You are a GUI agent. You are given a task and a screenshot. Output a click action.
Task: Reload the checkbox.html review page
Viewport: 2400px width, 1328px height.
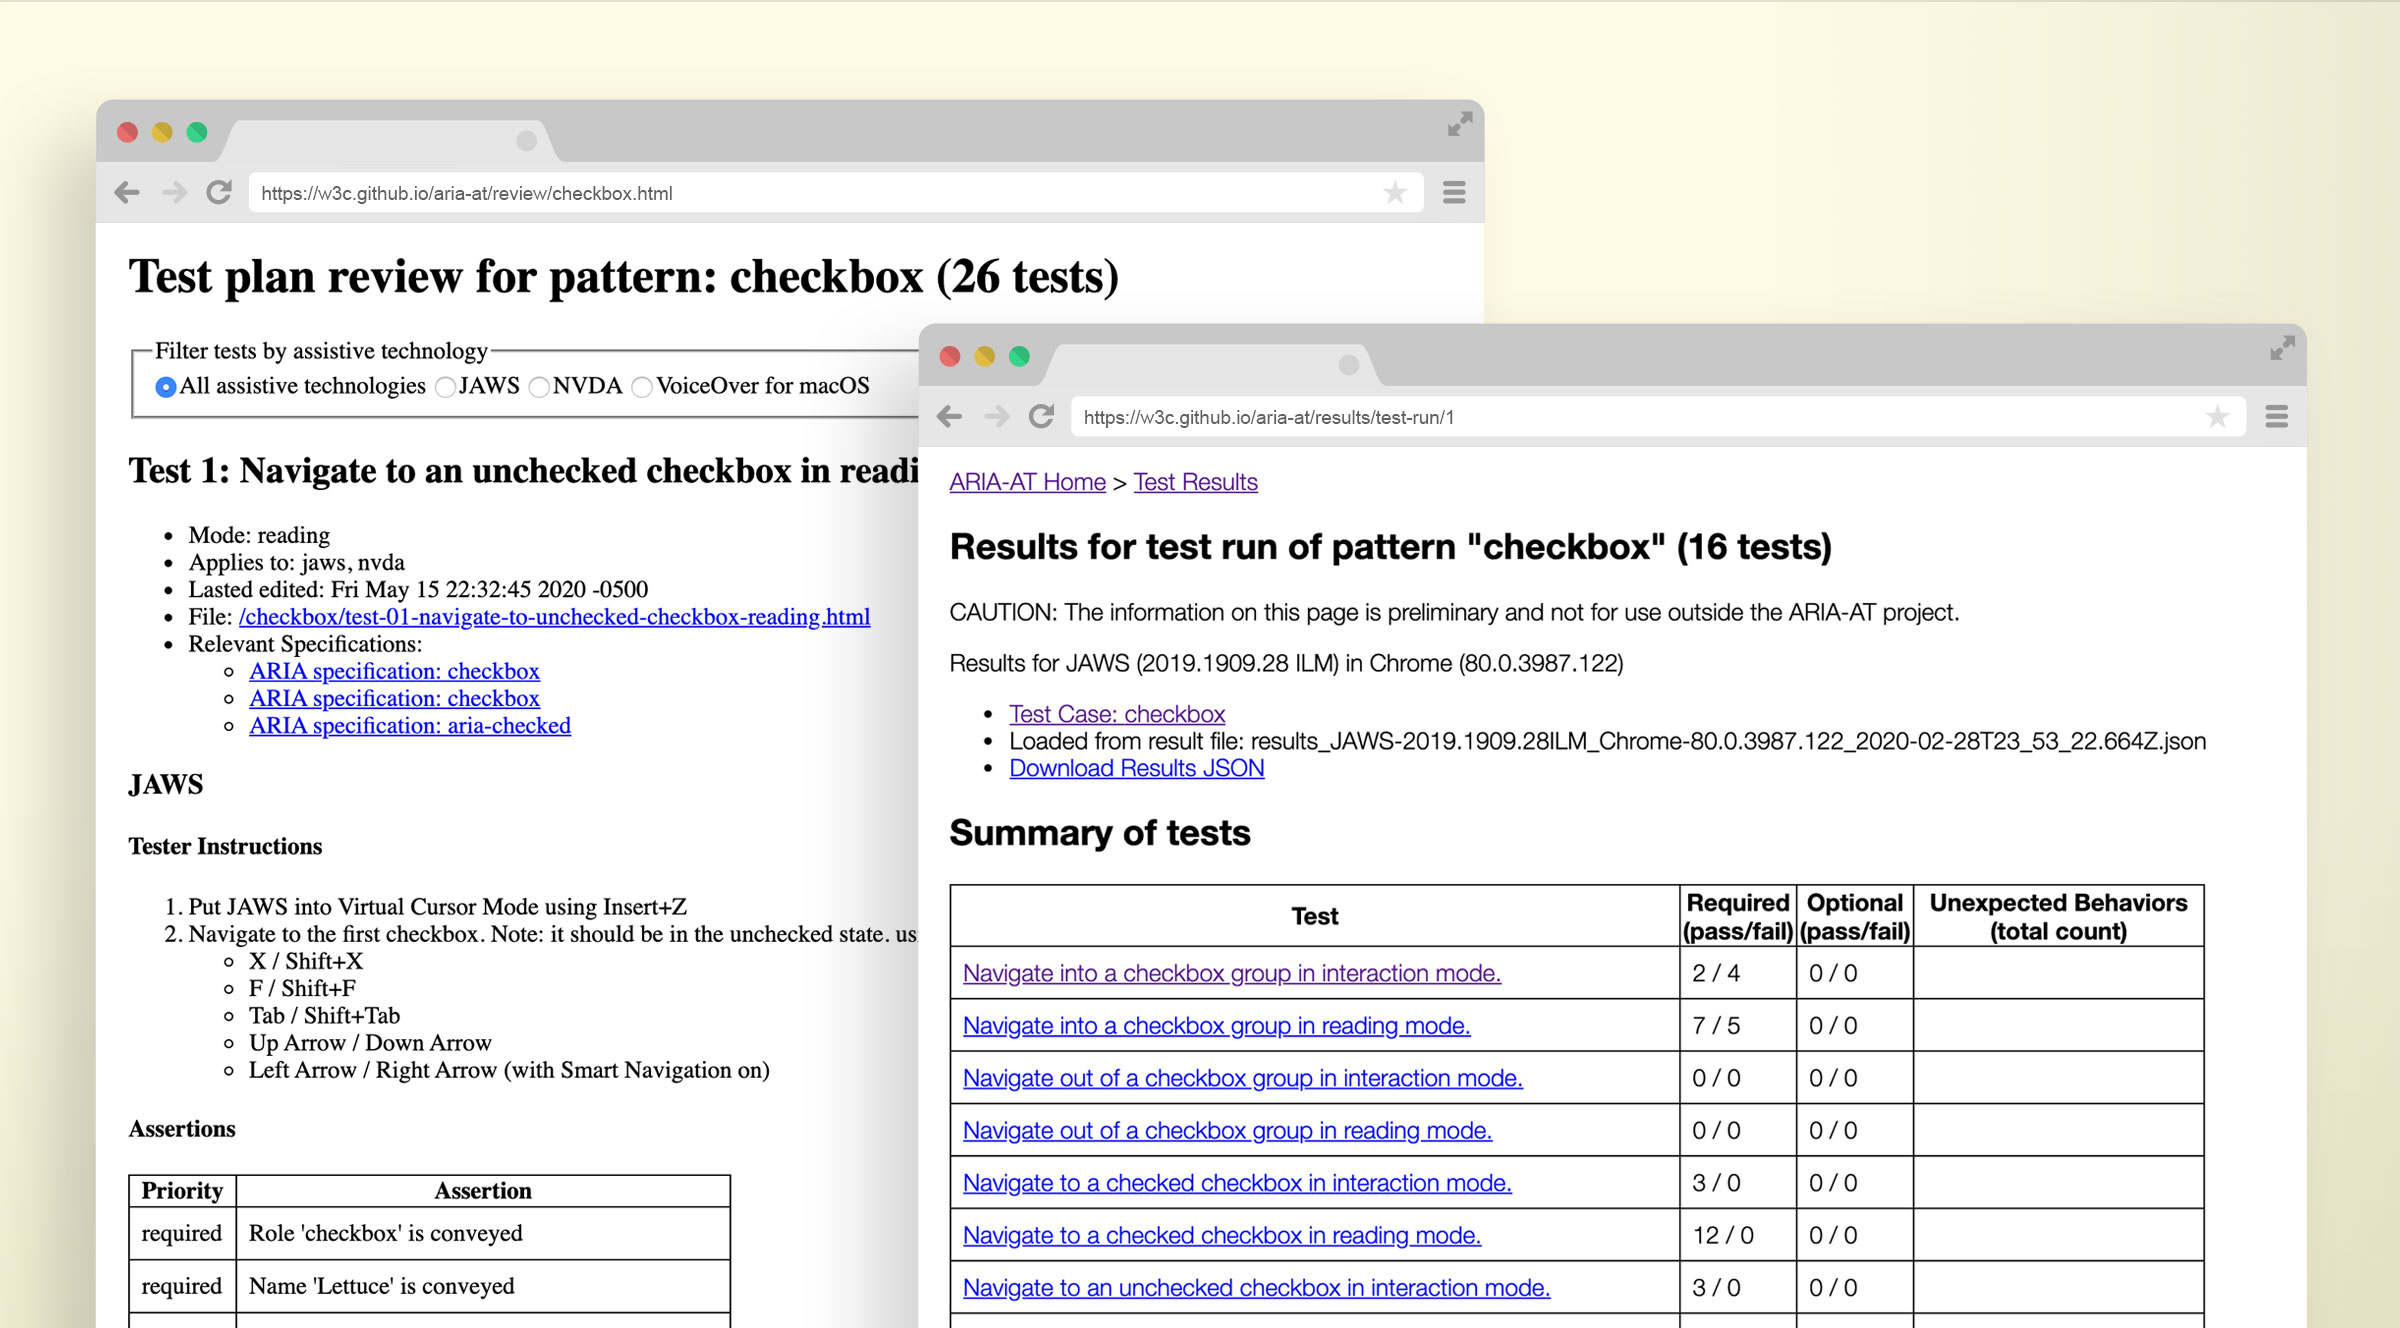click(x=219, y=192)
